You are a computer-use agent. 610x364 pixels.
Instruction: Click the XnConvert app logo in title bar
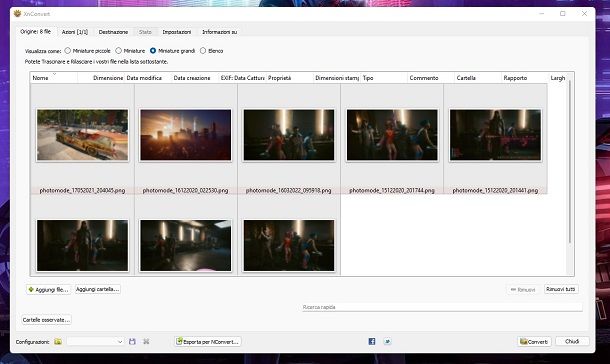click(x=18, y=14)
